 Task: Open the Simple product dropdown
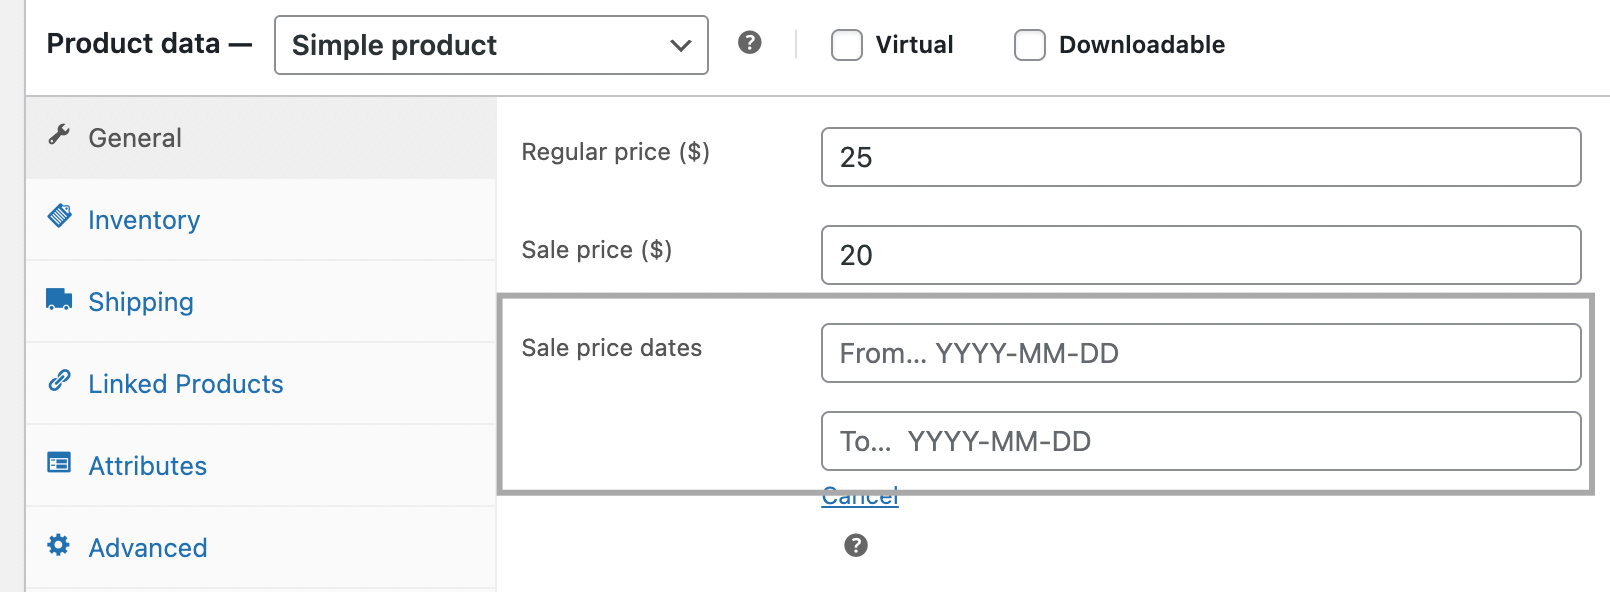coord(491,45)
